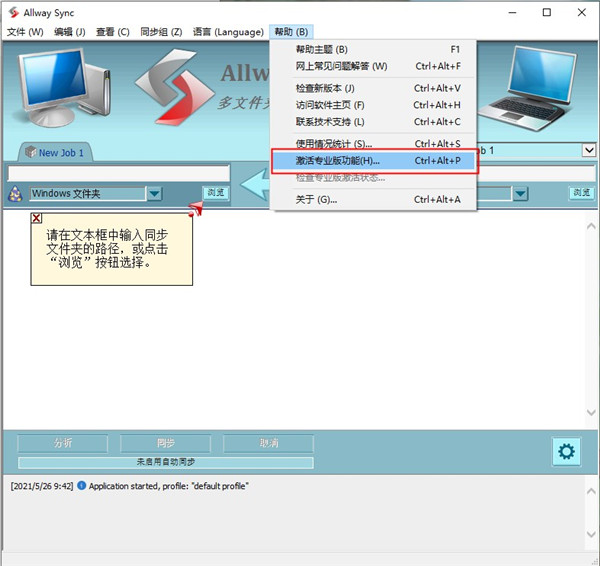Image resolution: width=600 pixels, height=566 pixels.
Task: Click the 未启用自动同步 status bar
Action: click(165, 462)
